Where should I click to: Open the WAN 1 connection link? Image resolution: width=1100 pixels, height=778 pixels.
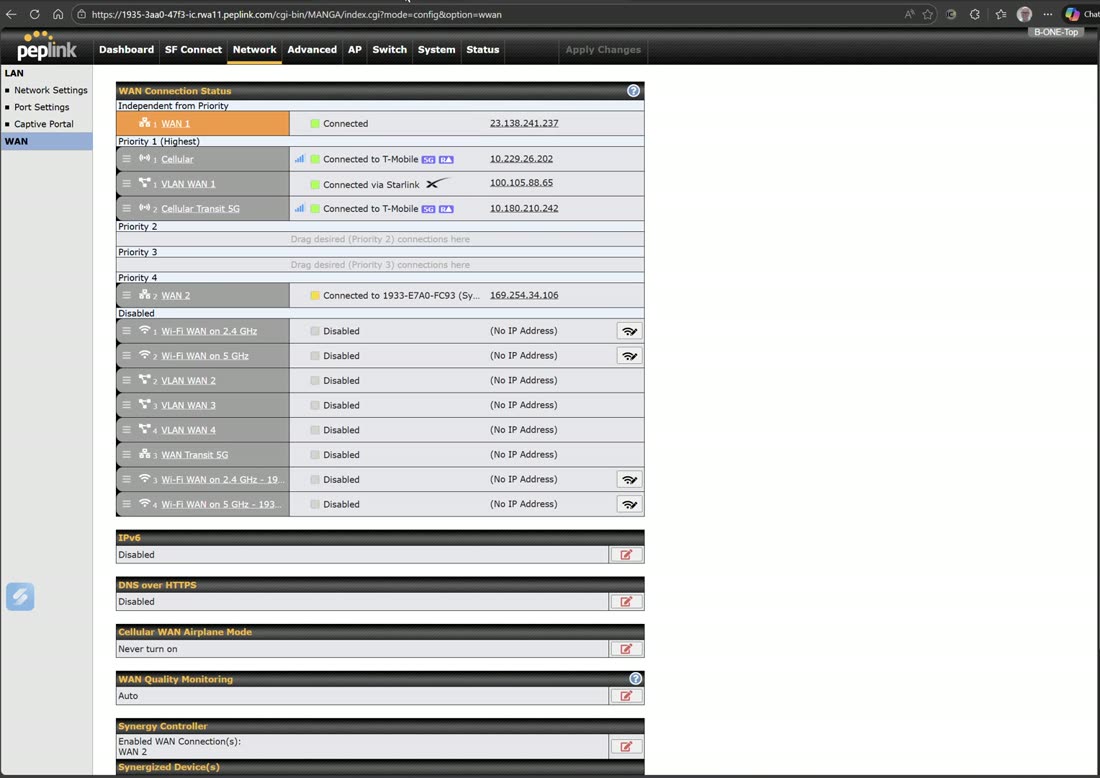tap(175, 123)
